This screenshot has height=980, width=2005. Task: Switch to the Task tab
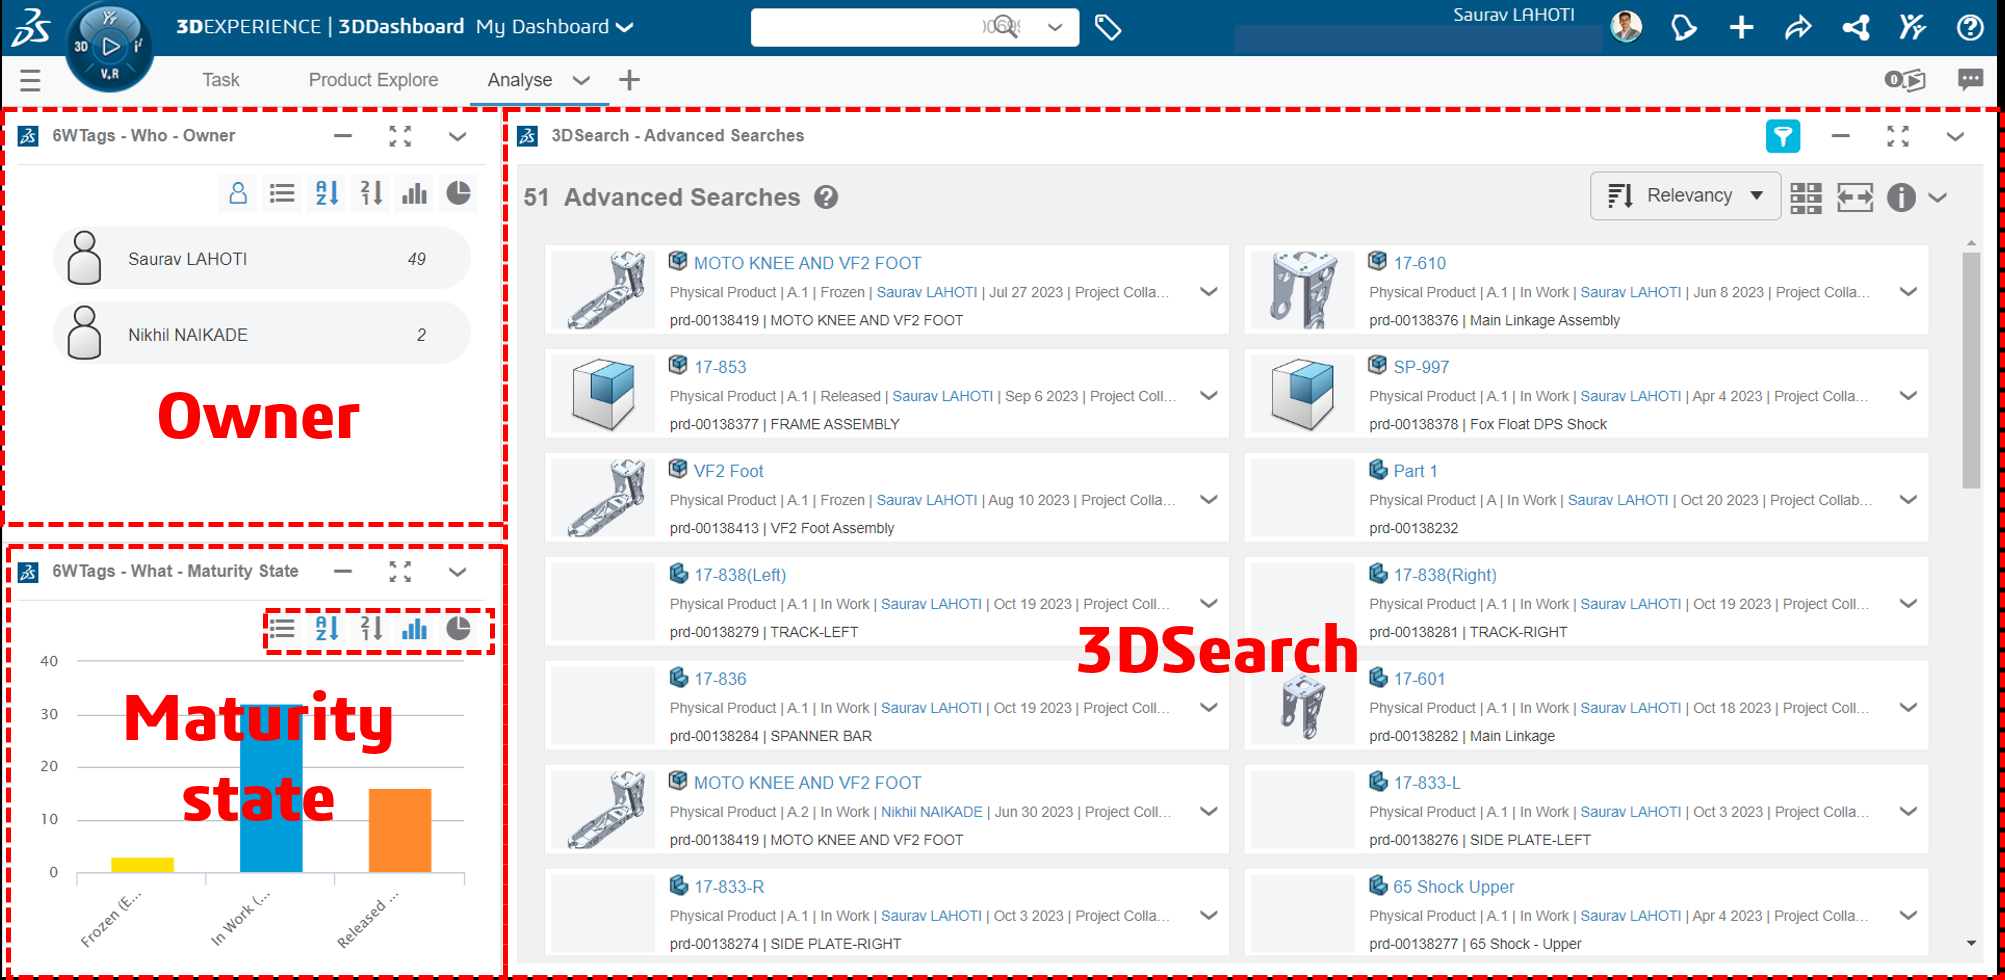tap(220, 80)
